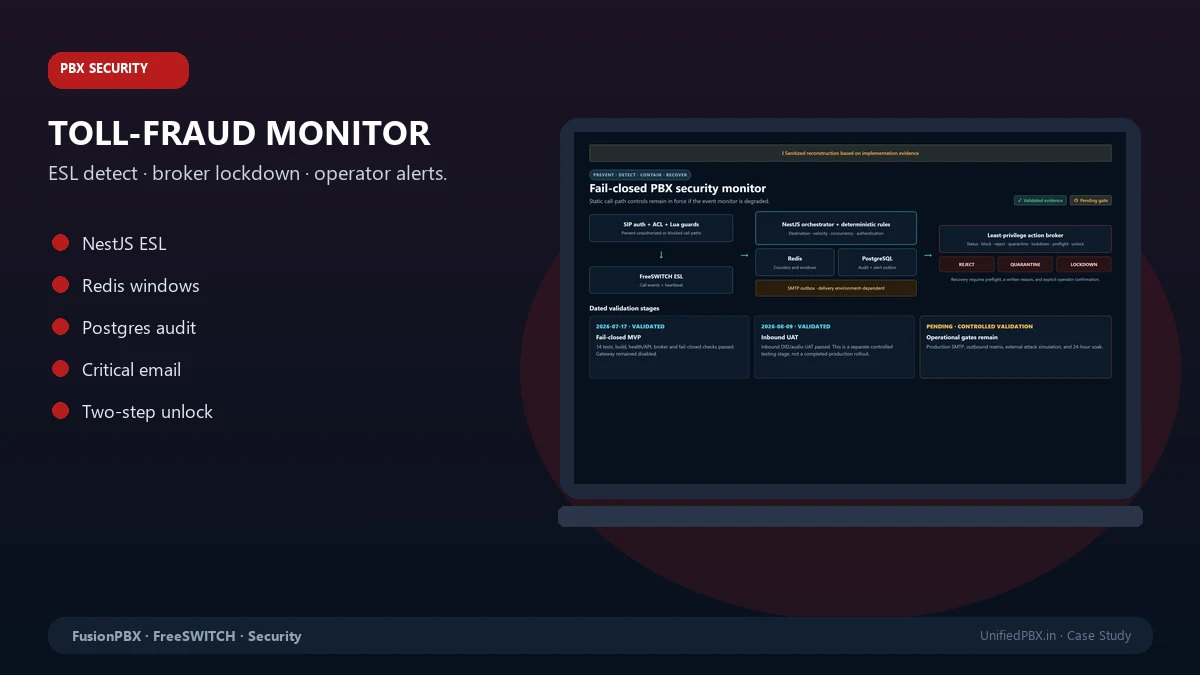Click the sanitized reconstruction notice banner

(850, 153)
